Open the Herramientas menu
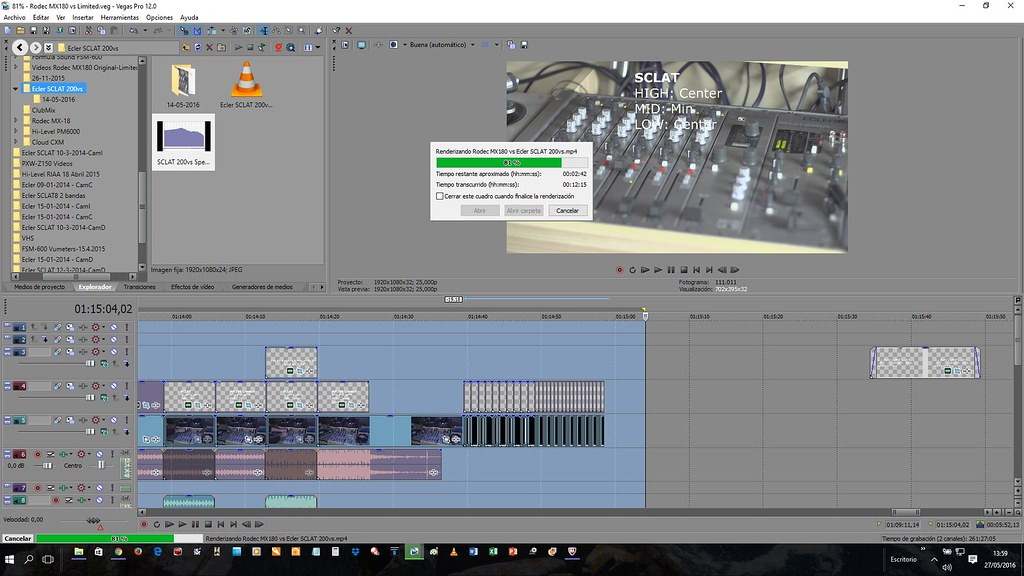 (x=119, y=17)
